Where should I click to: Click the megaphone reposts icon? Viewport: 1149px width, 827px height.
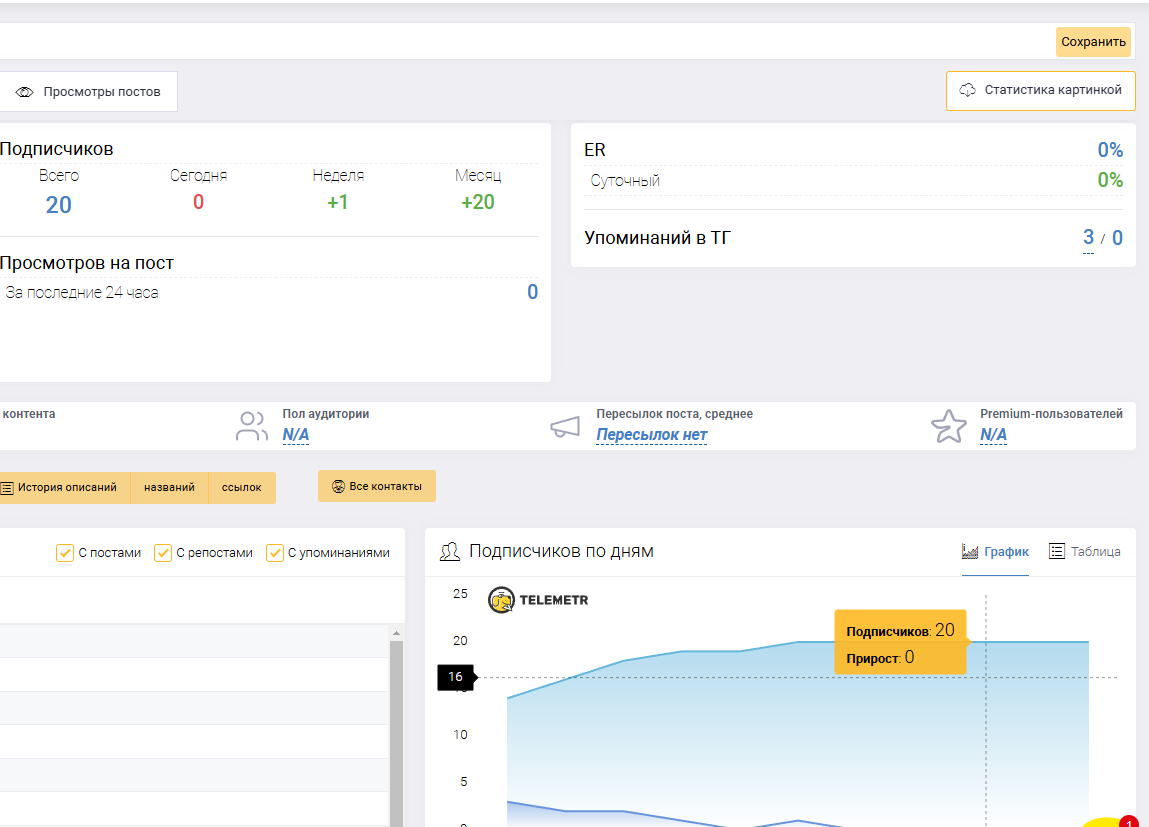(565, 427)
